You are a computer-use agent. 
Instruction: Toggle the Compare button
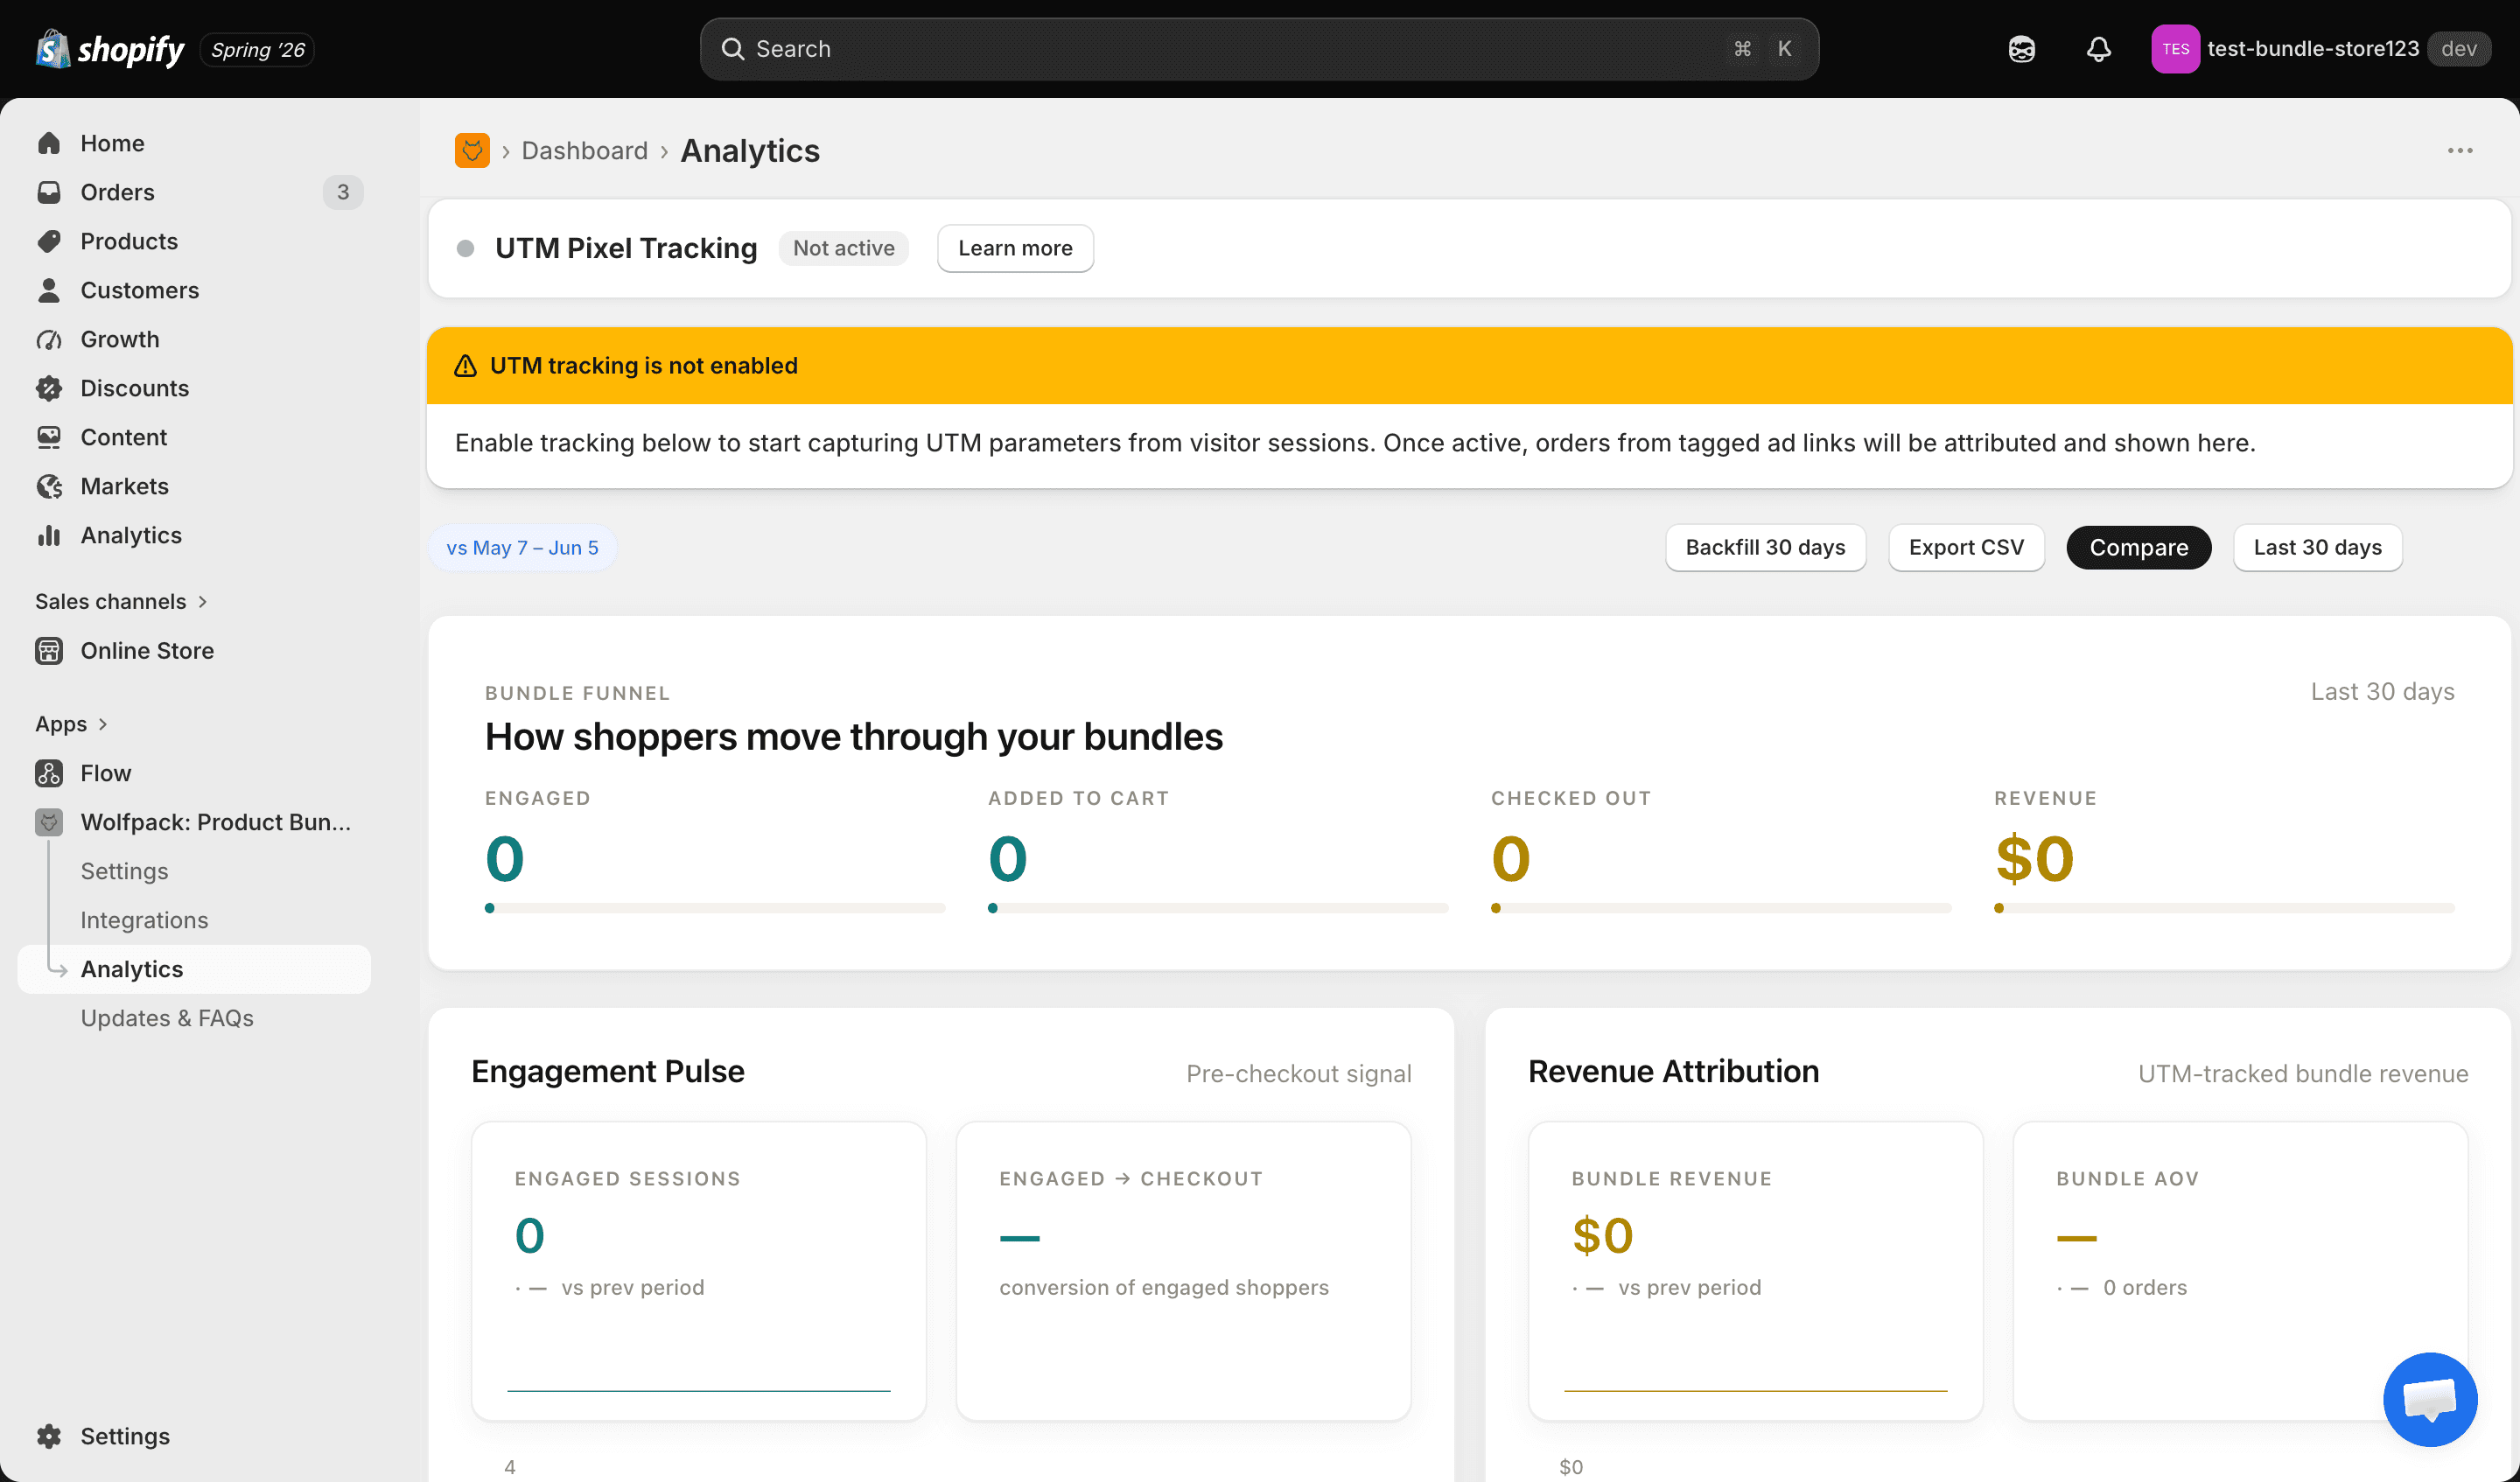(x=2138, y=547)
